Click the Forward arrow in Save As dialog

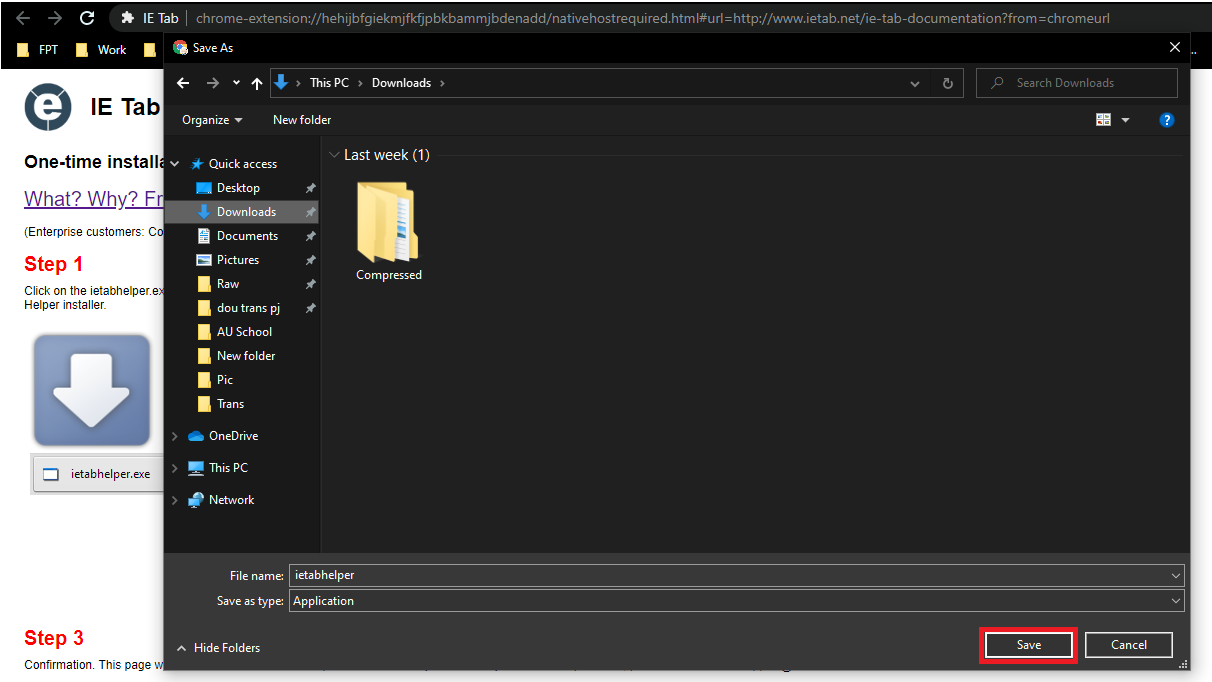[x=213, y=83]
